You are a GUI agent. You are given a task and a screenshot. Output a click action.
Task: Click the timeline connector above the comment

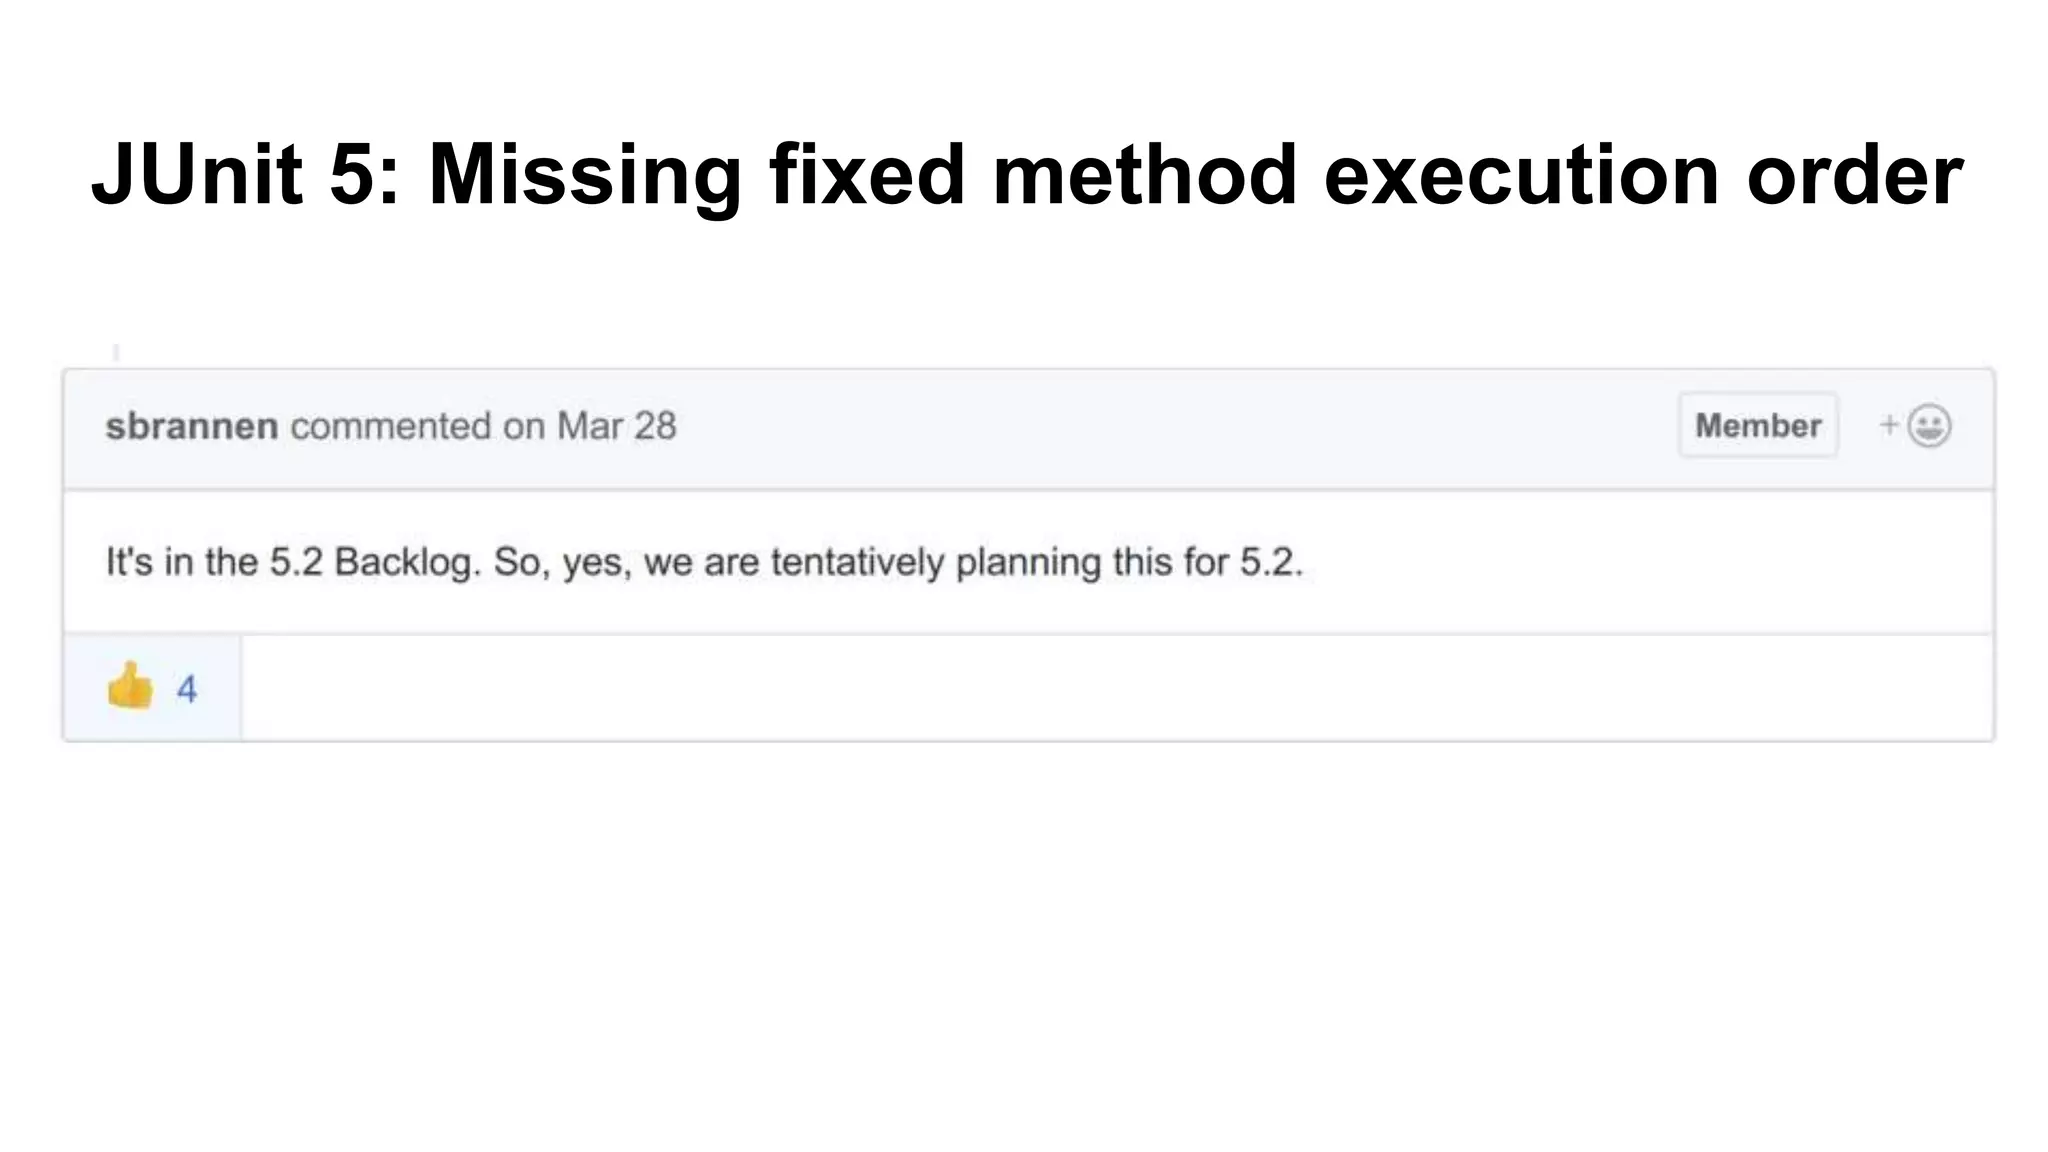click(117, 352)
